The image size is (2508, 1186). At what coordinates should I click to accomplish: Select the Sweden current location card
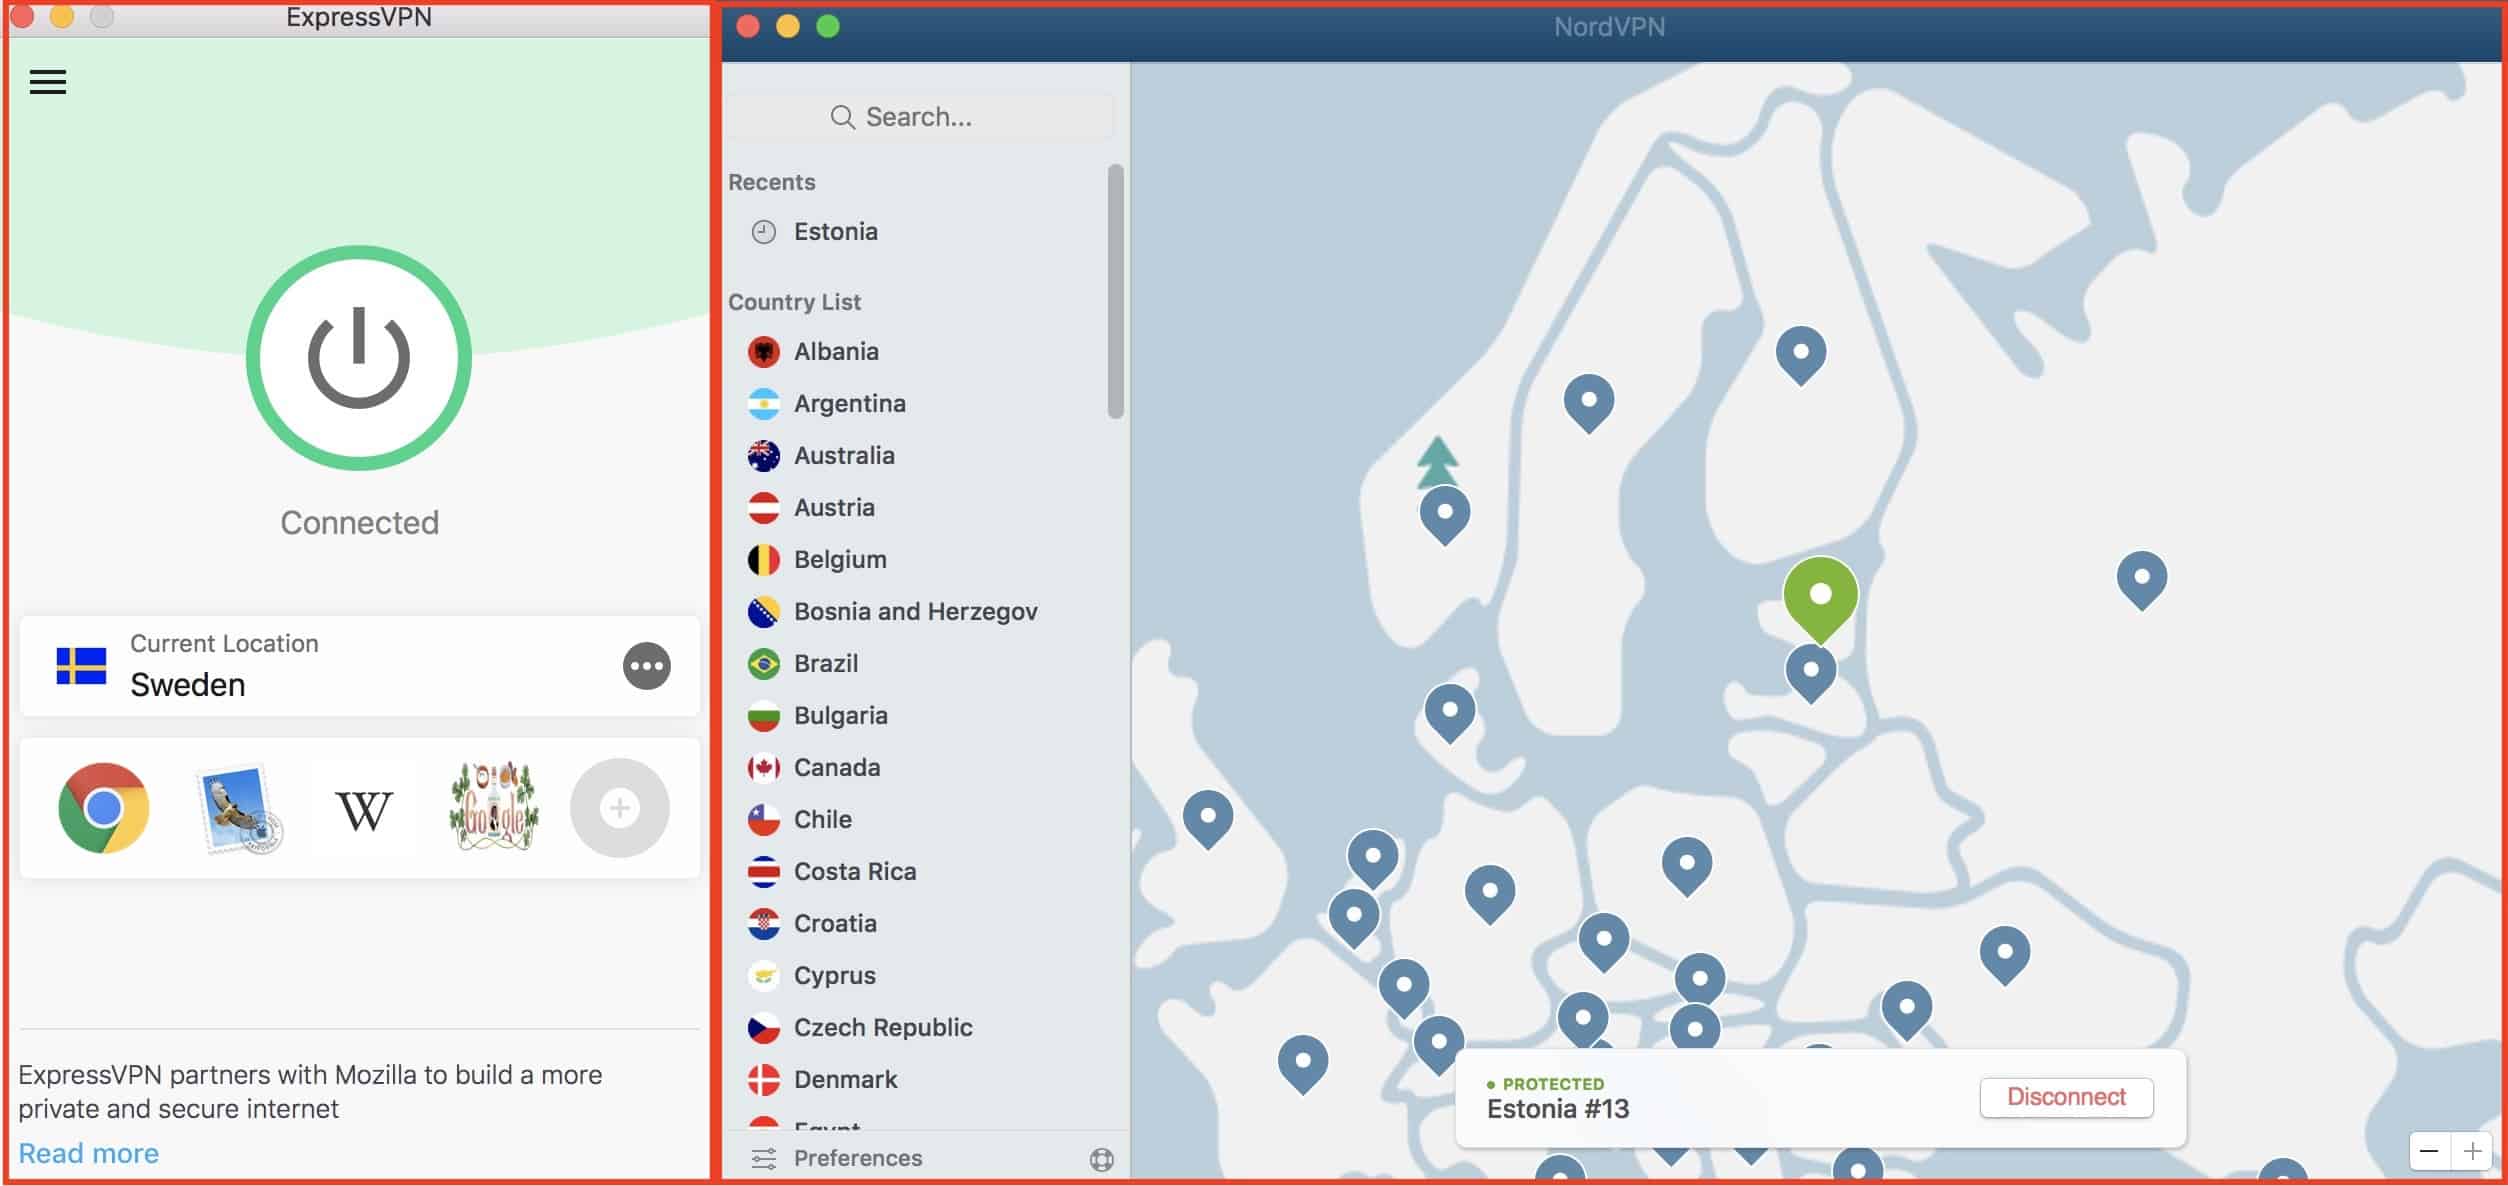[x=360, y=666]
